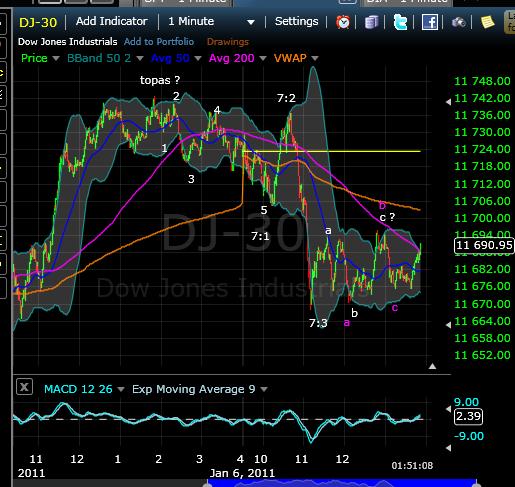
Task: Click the blue timeline range scrollbar
Action: (x=342, y=483)
